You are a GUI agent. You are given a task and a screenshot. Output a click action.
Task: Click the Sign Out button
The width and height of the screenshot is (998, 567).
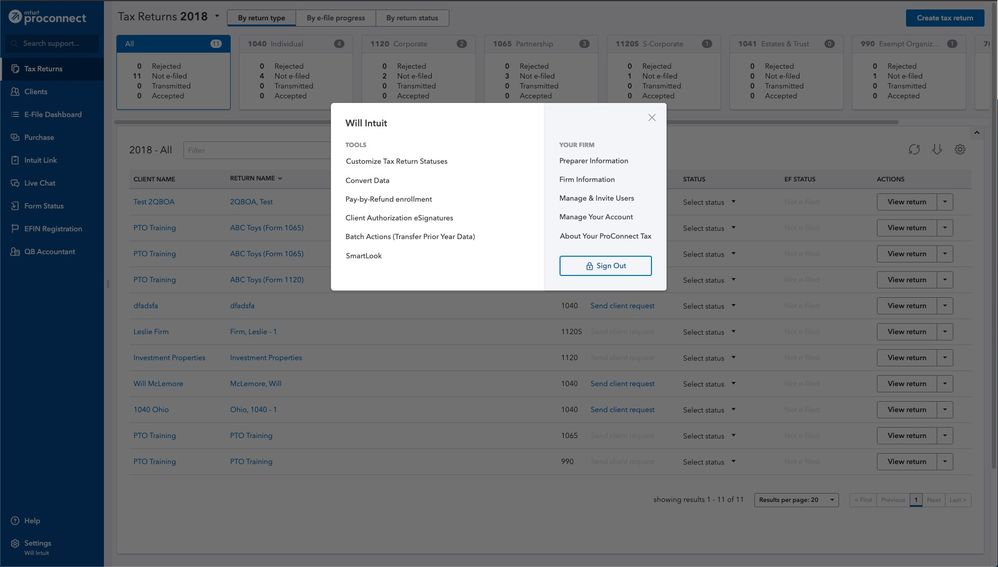(x=605, y=266)
